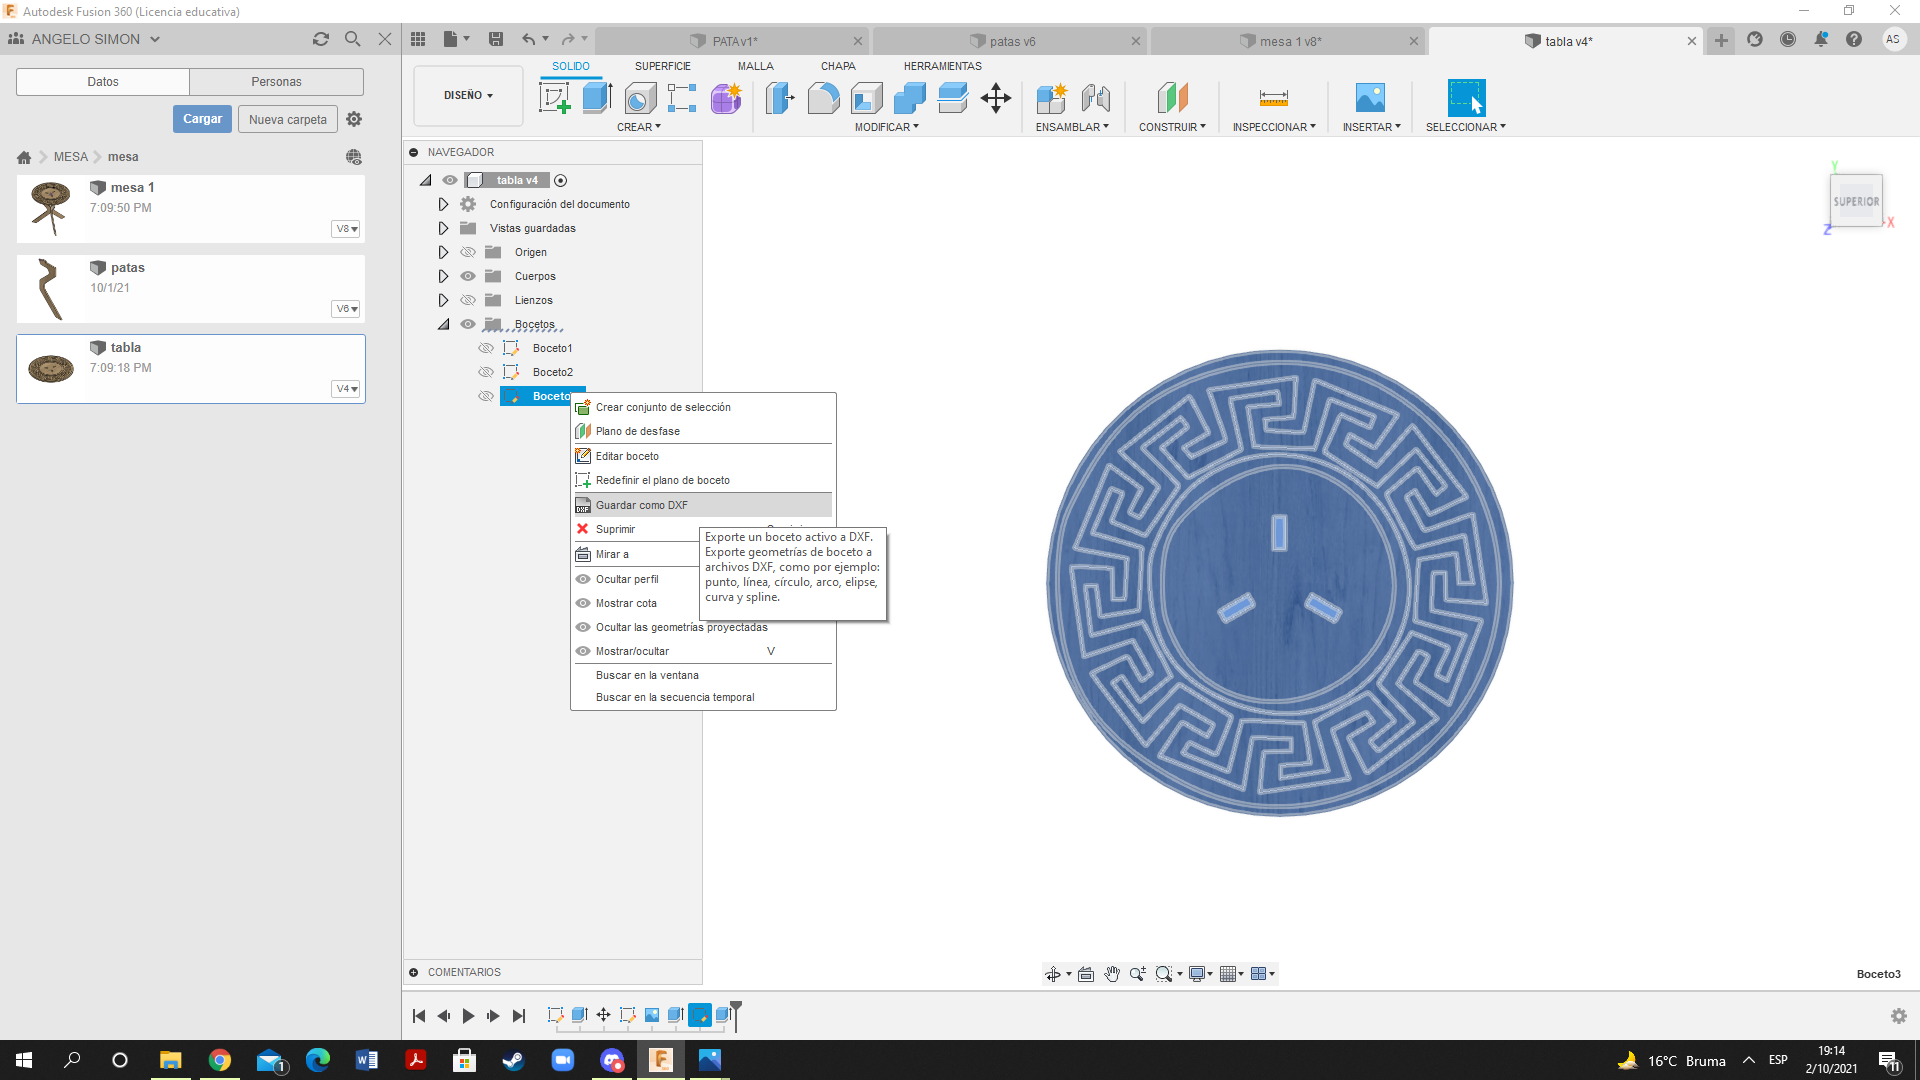Click the Combine bodies tool icon
The width and height of the screenshot is (1920, 1080).
[x=909, y=98]
